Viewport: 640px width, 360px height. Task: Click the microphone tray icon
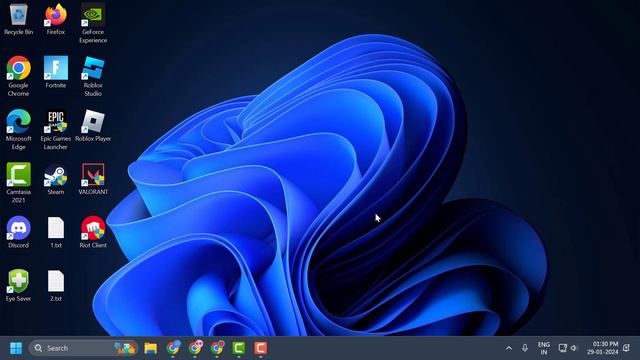click(x=525, y=348)
